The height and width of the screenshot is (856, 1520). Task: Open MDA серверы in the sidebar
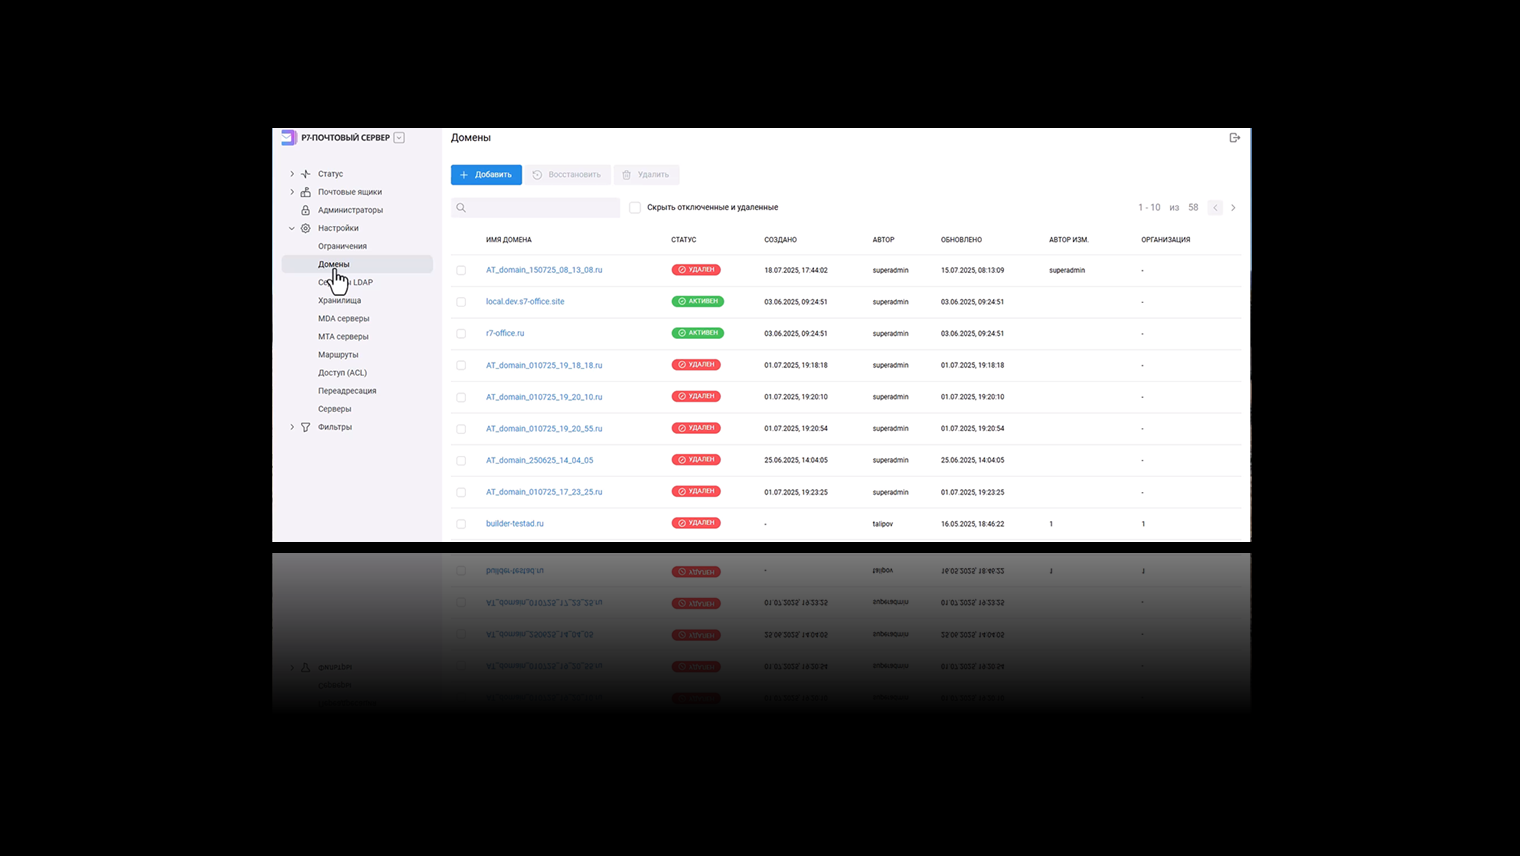pyautogui.click(x=343, y=319)
